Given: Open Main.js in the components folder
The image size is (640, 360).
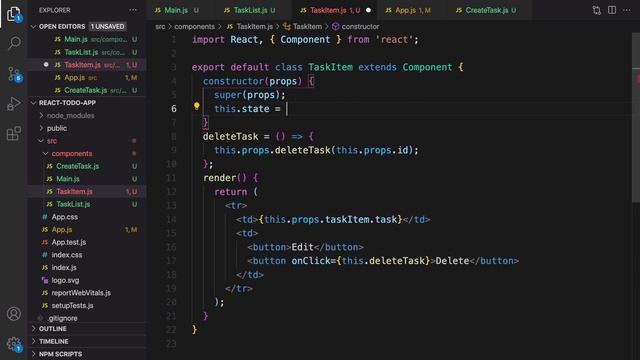Looking at the screenshot, I should [x=87, y=179].
